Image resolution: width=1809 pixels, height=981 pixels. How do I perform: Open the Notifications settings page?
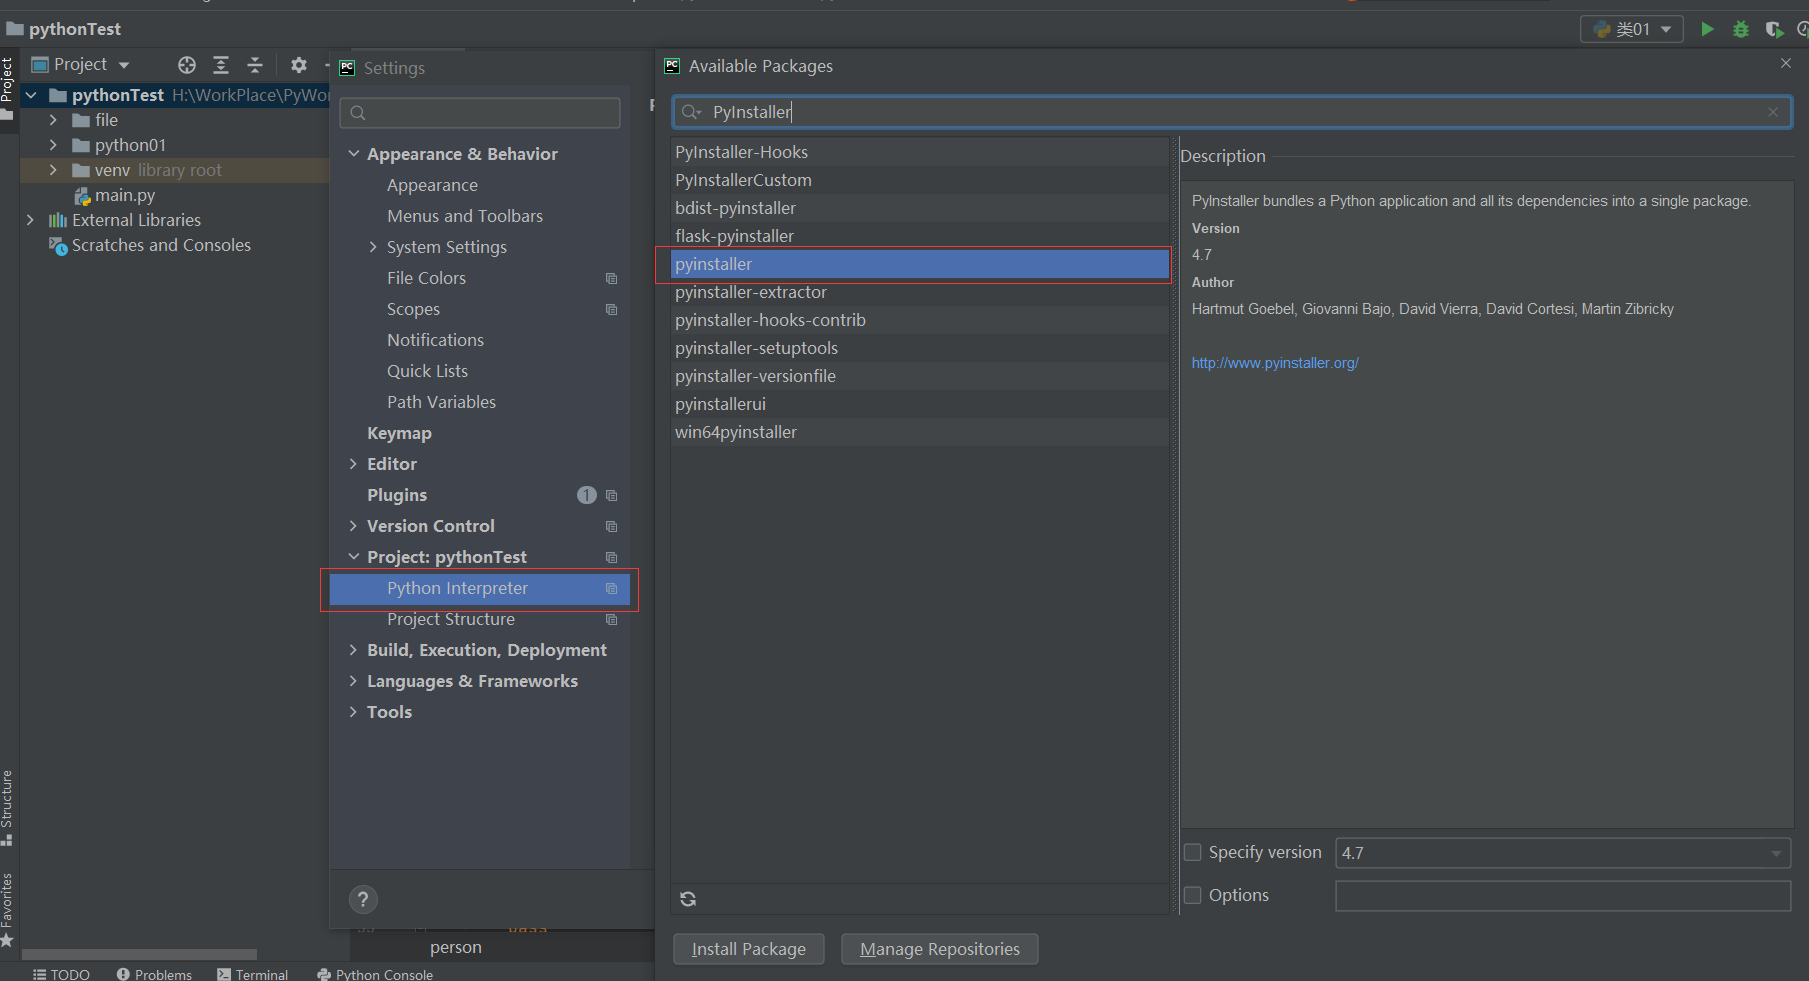[436, 340]
